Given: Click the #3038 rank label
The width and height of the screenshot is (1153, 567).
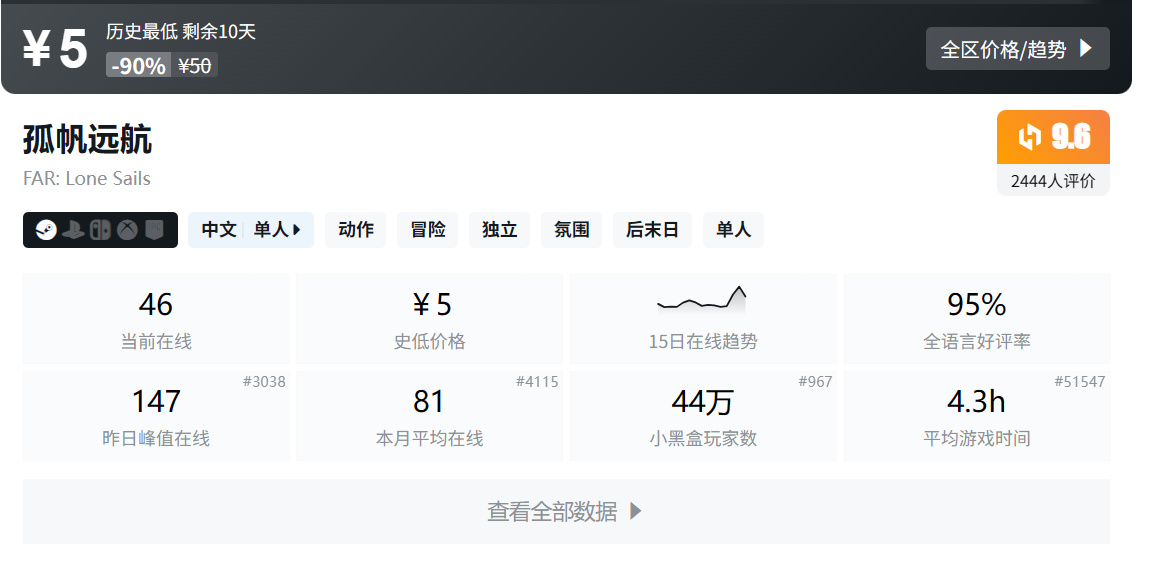Looking at the screenshot, I should [x=264, y=382].
